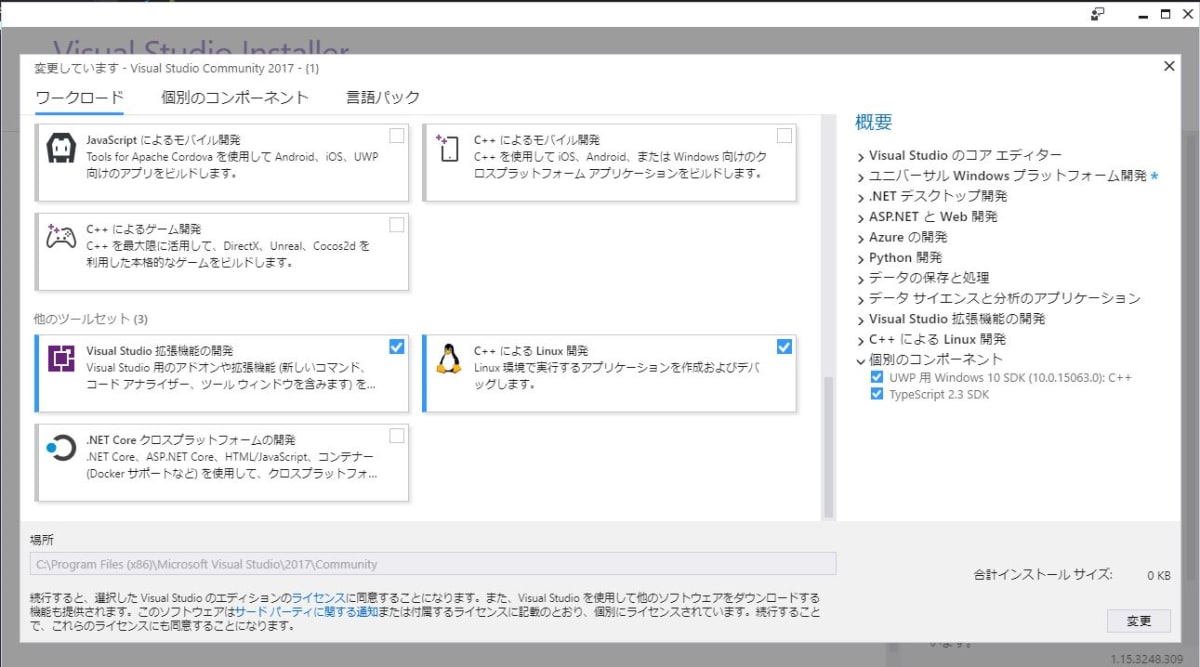
Task: Click the install location path field
Action: [x=433, y=564]
